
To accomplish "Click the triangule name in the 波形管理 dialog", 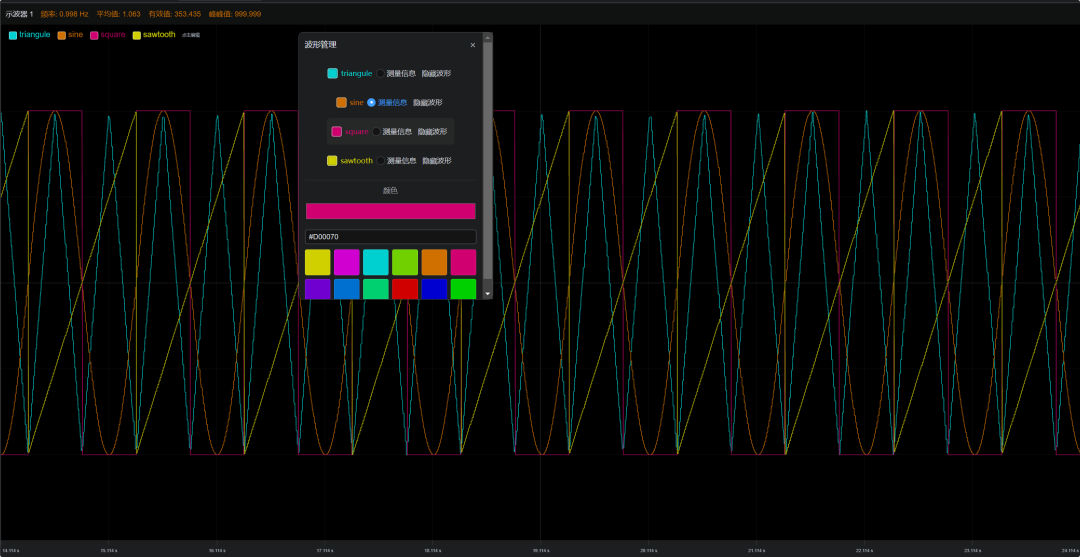I will pos(357,74).
